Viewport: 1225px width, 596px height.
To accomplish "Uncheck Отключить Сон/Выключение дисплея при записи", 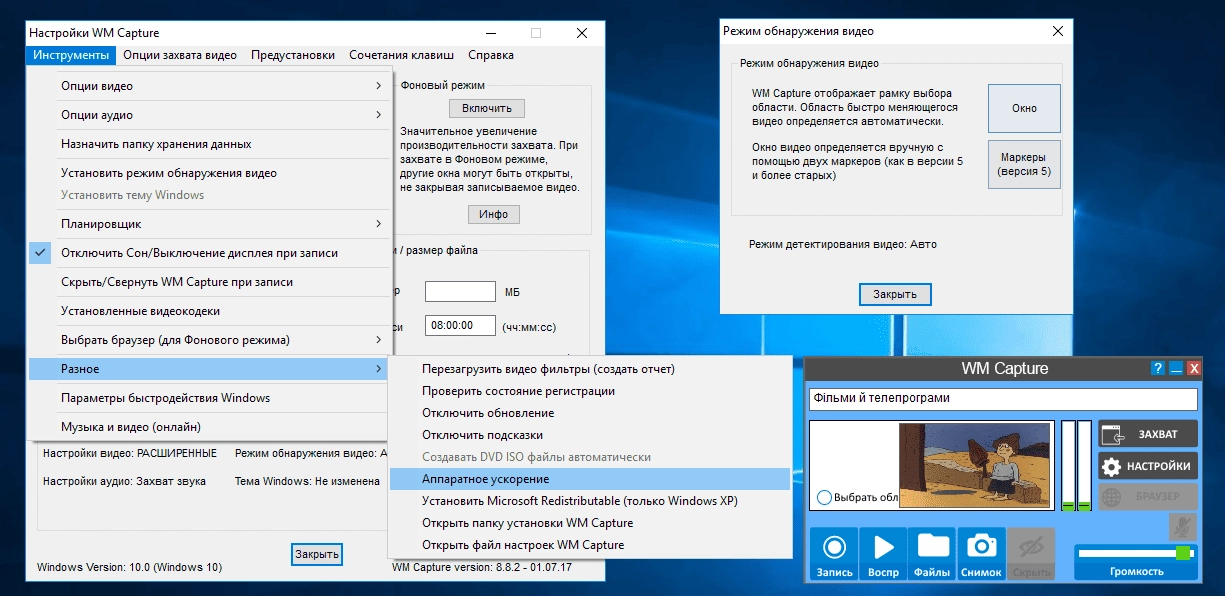I will click(x=210, y=253).
